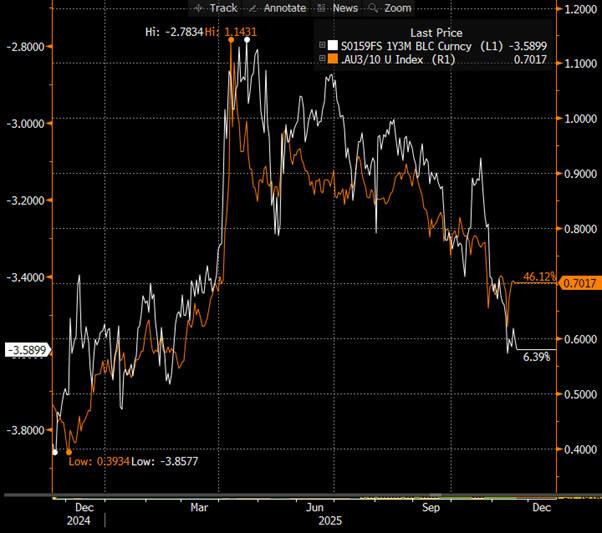Click the 0.7017 last price value in legend

pos(530,60)
